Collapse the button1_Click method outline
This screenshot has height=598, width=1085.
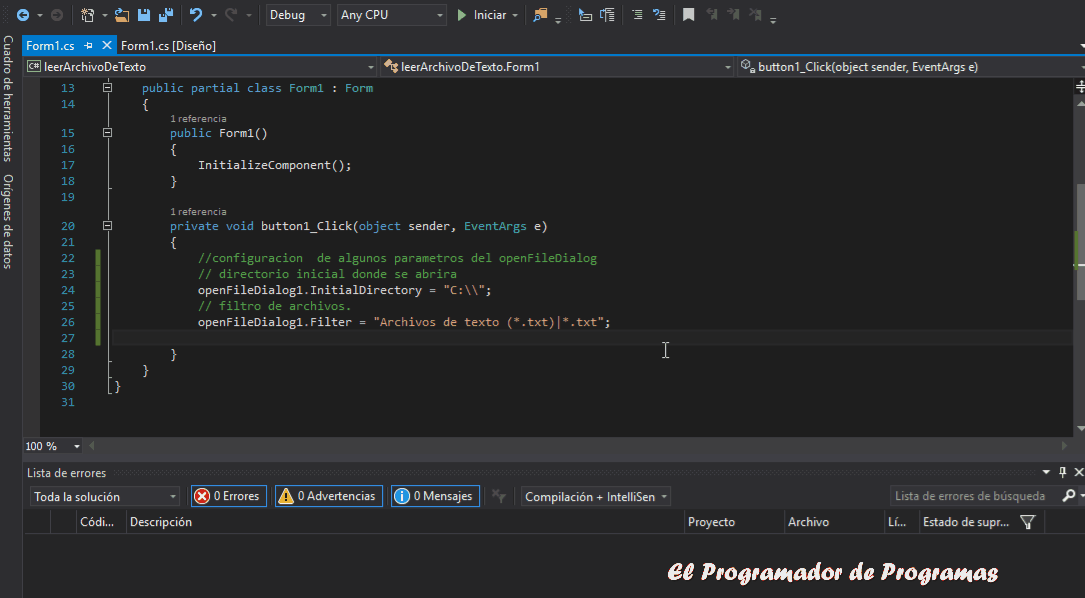pyautogui.click(x=107, y=225)
